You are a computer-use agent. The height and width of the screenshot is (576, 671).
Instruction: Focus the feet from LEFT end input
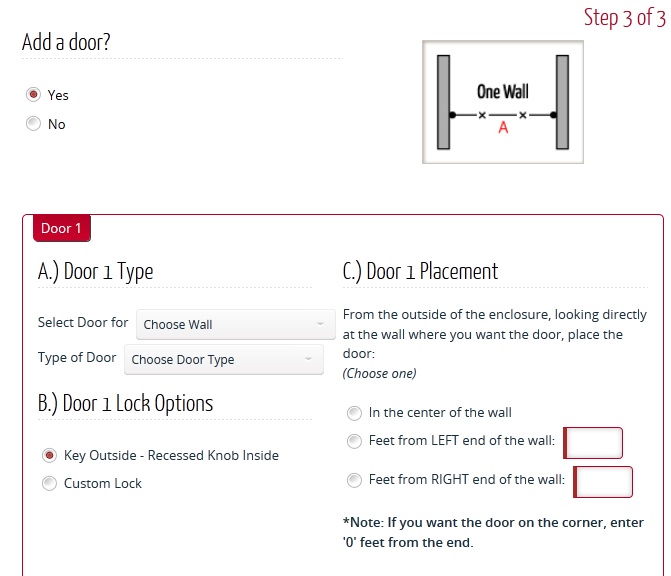(593, 443)
